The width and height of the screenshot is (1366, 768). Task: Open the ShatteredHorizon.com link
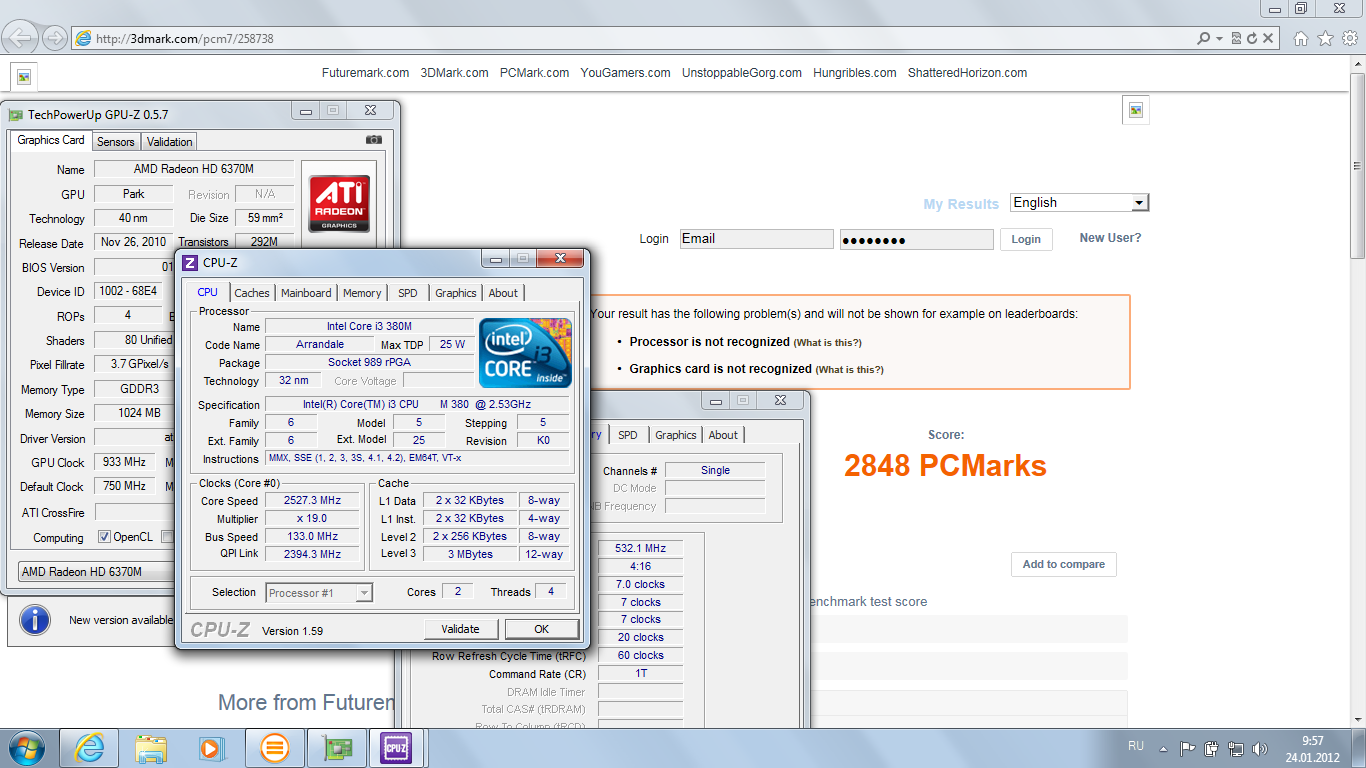coord(967,73)
